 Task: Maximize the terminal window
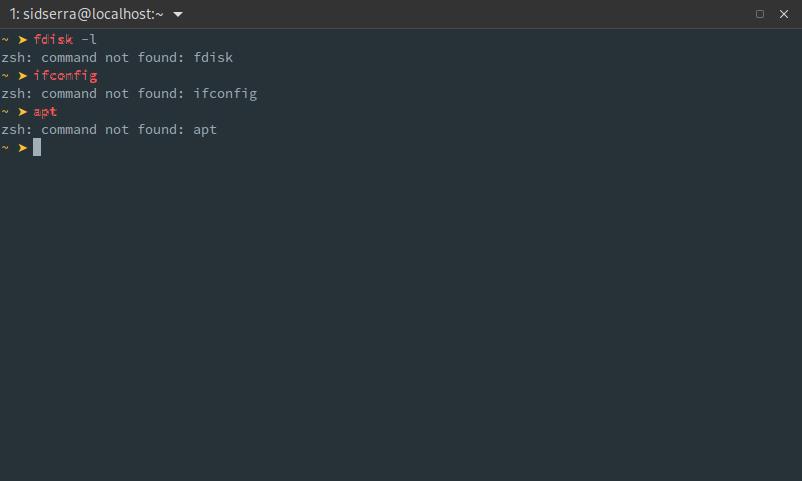760,14
